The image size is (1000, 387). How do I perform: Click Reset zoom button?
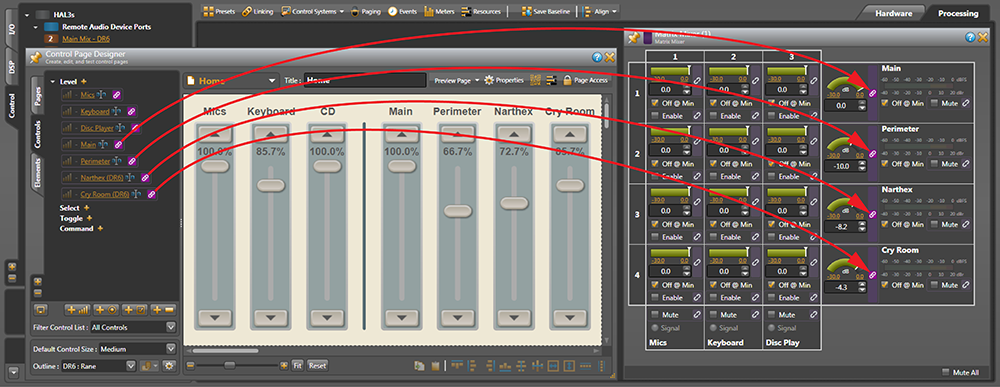point(317,366)
